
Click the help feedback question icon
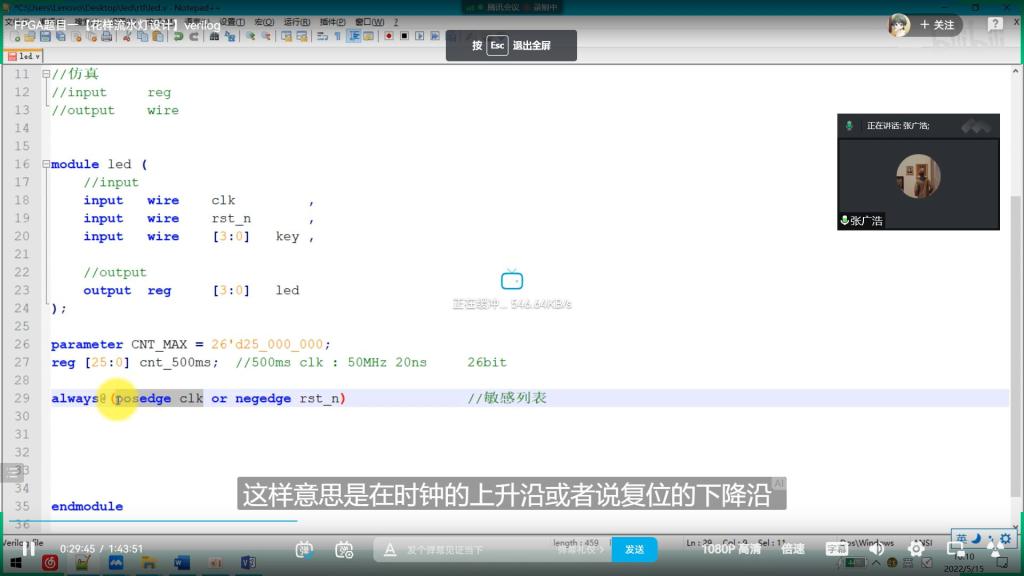[x=994, y=25]
